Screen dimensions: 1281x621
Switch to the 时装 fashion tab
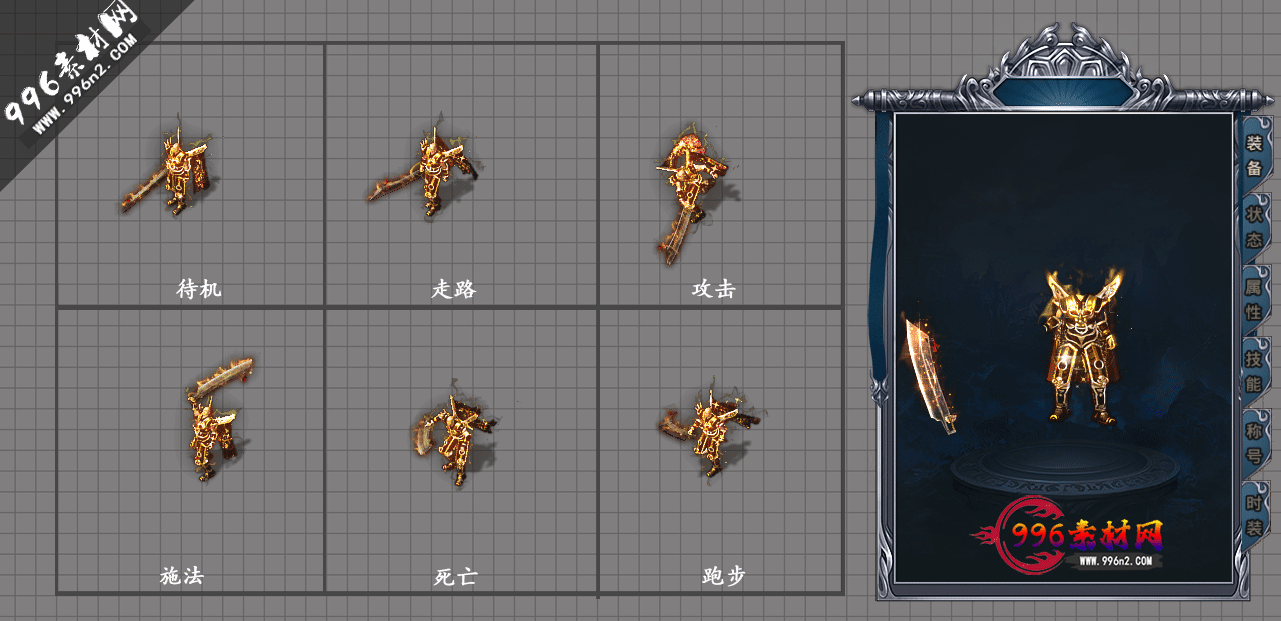(1254, 515)
